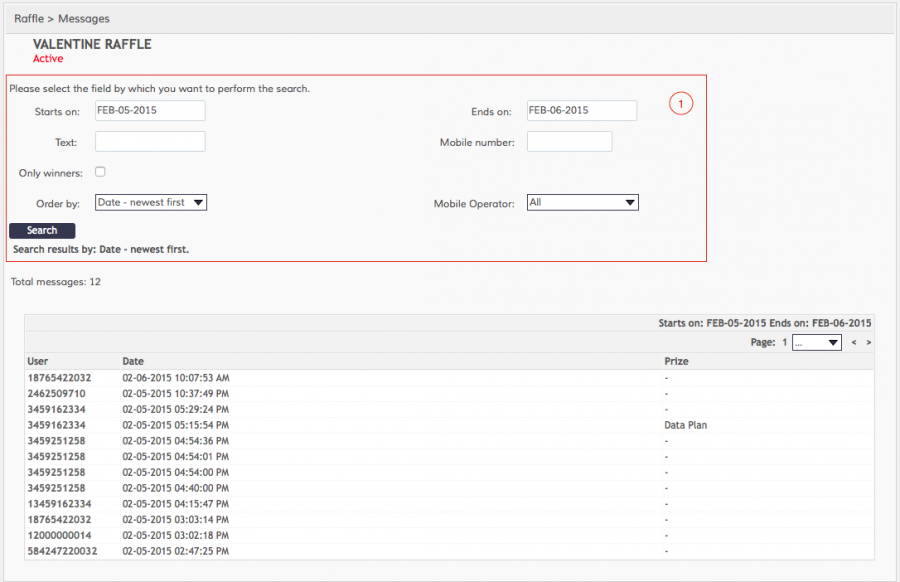Open the page number dropdown
The image size is (900, 582).
[816, 342]
